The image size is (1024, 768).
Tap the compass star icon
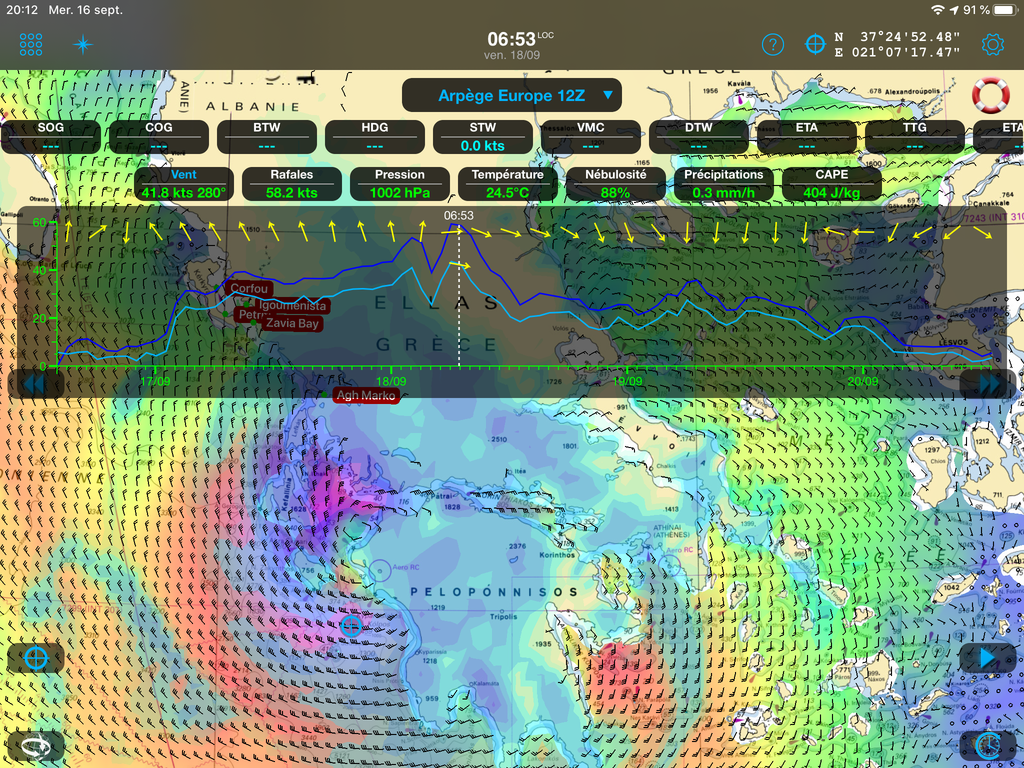[83, 44]
